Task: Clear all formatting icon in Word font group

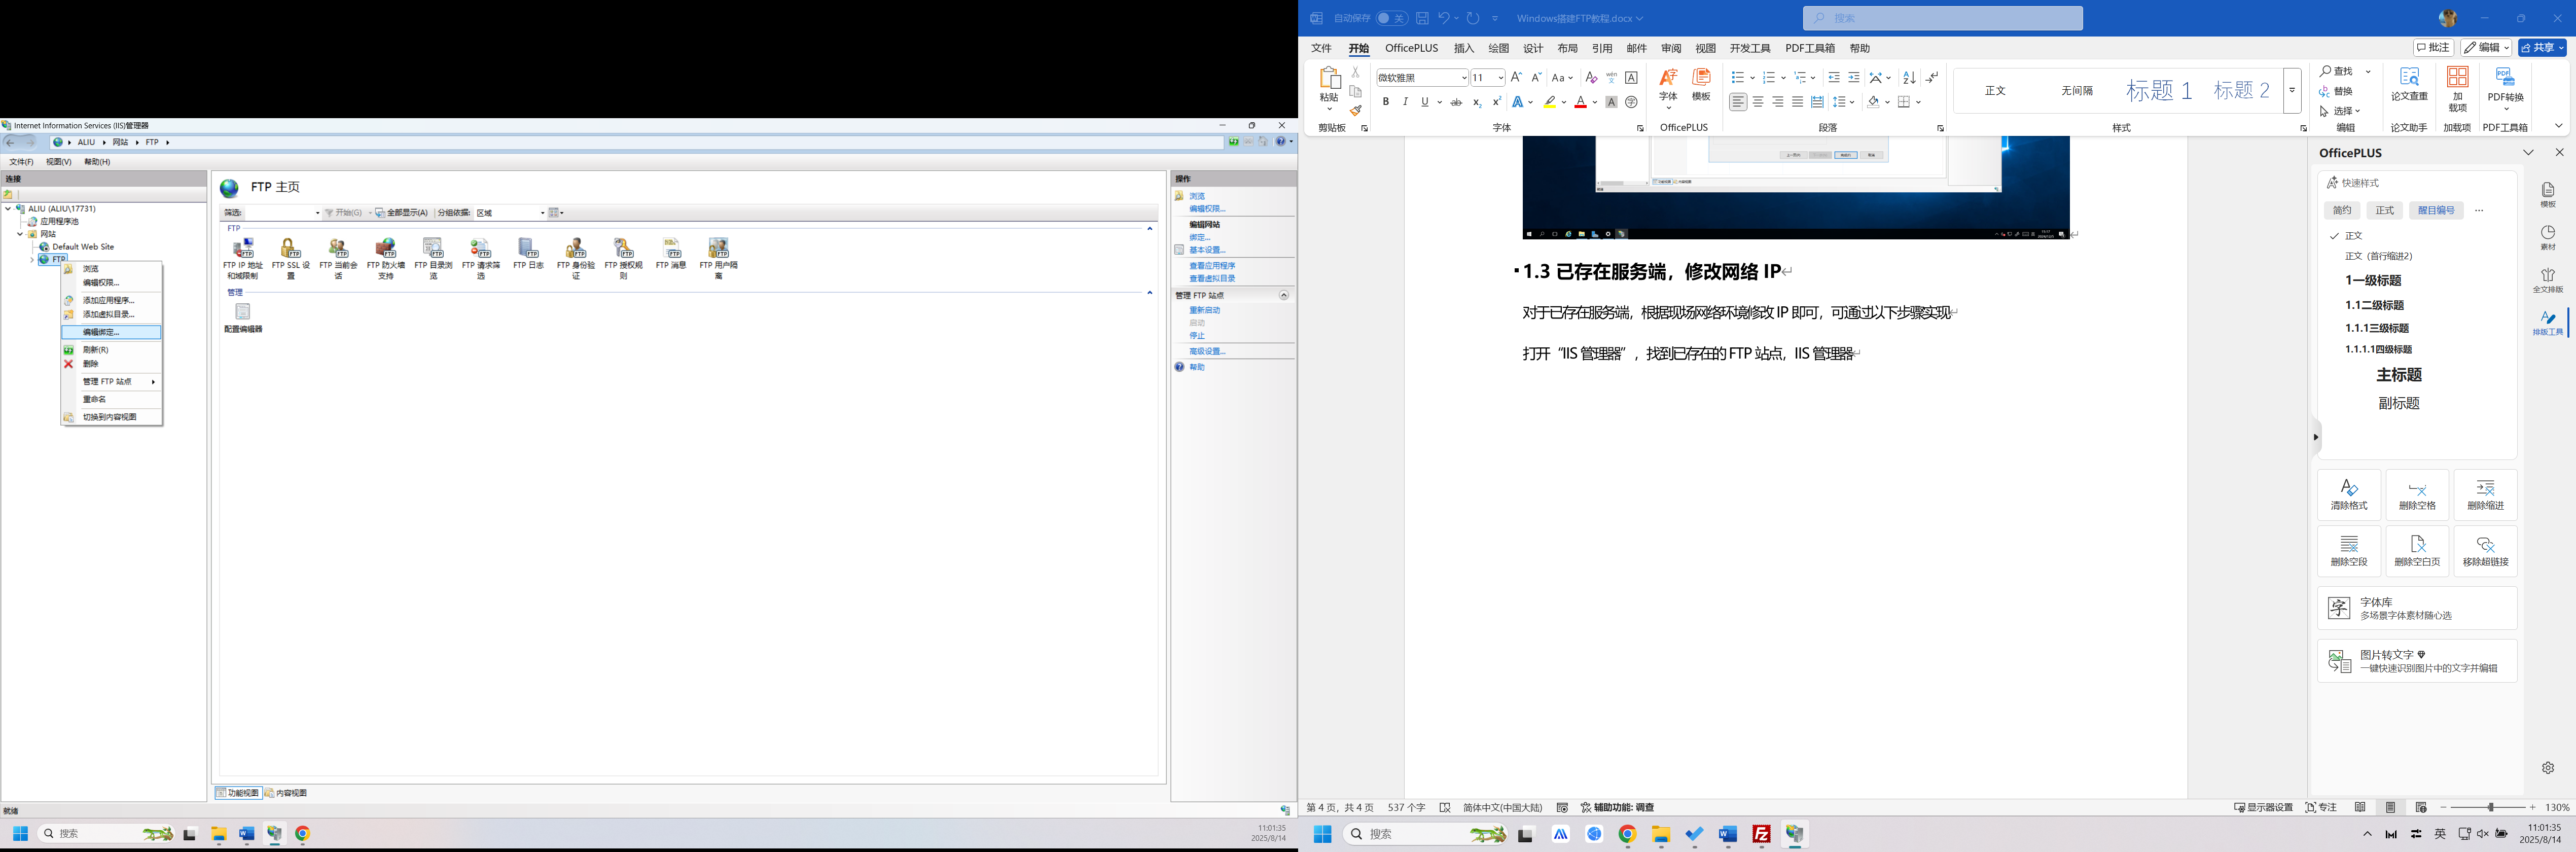Action: [1591, 77]
